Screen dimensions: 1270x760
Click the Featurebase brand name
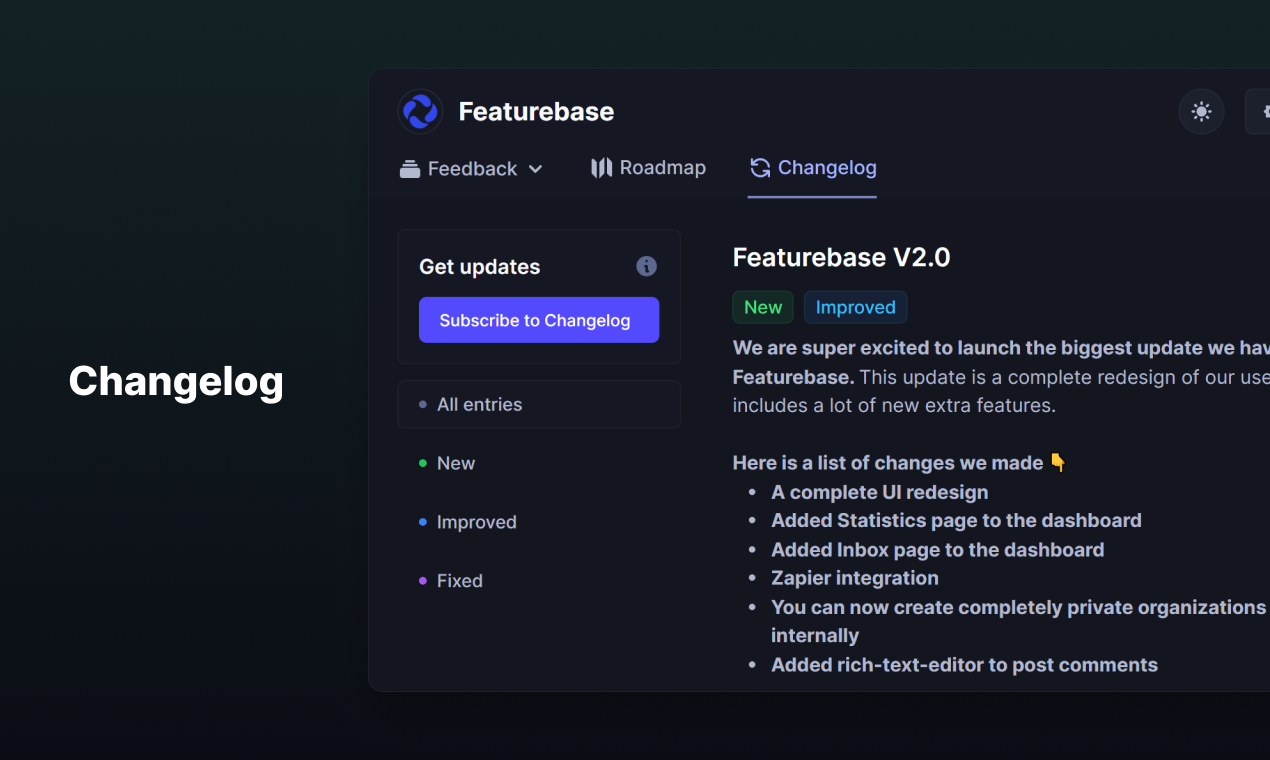[x=536, y=111]
